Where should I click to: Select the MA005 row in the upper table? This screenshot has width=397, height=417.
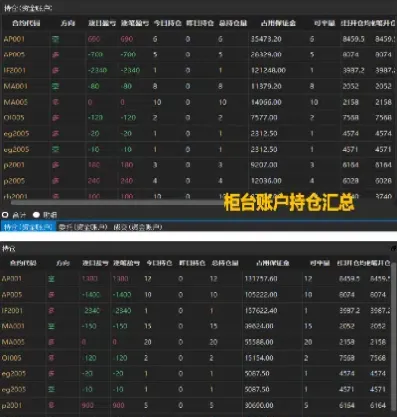tap(198, 102)
